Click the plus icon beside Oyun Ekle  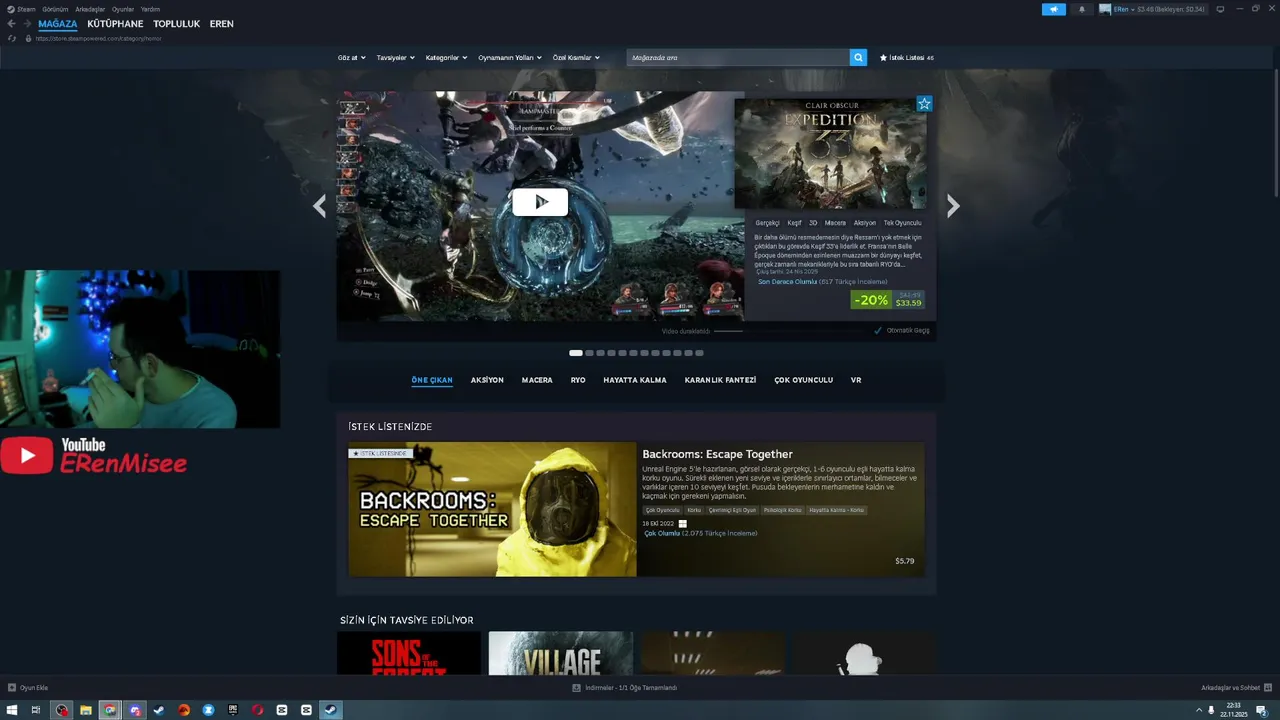pos(12,688)
